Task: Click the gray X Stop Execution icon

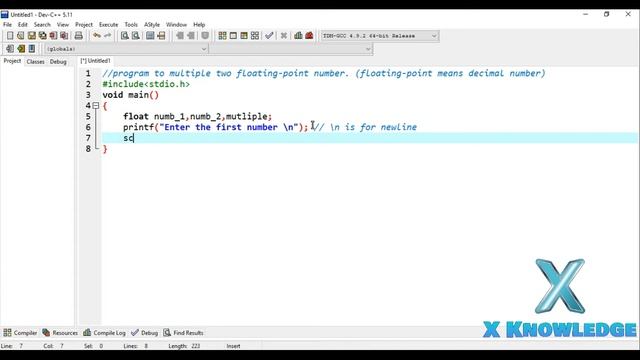Action: (284, 36)
